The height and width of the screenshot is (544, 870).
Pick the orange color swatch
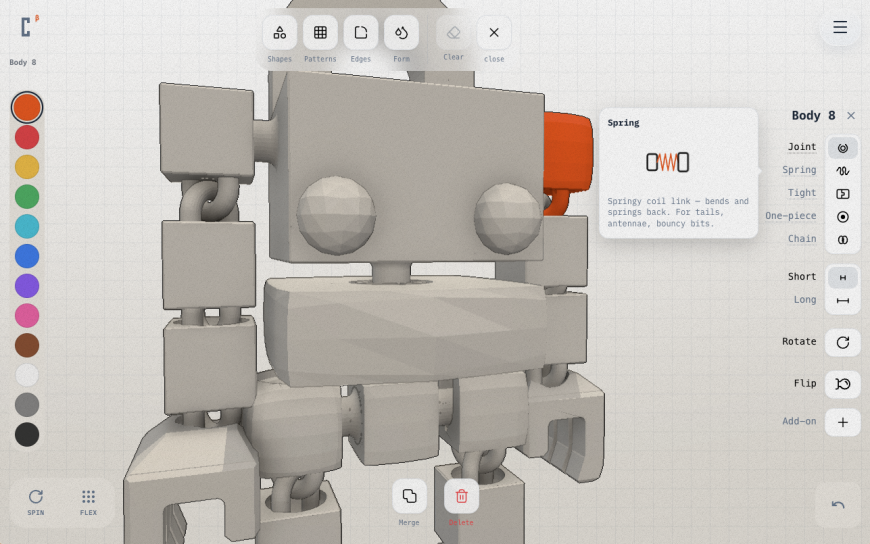[27, 107]
